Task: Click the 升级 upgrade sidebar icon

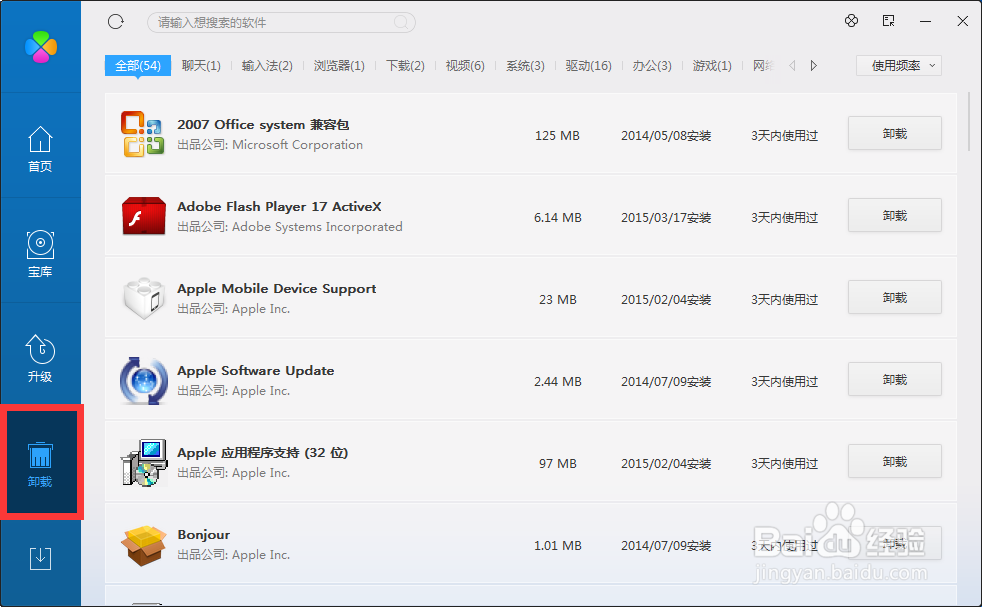Action: 40,356
